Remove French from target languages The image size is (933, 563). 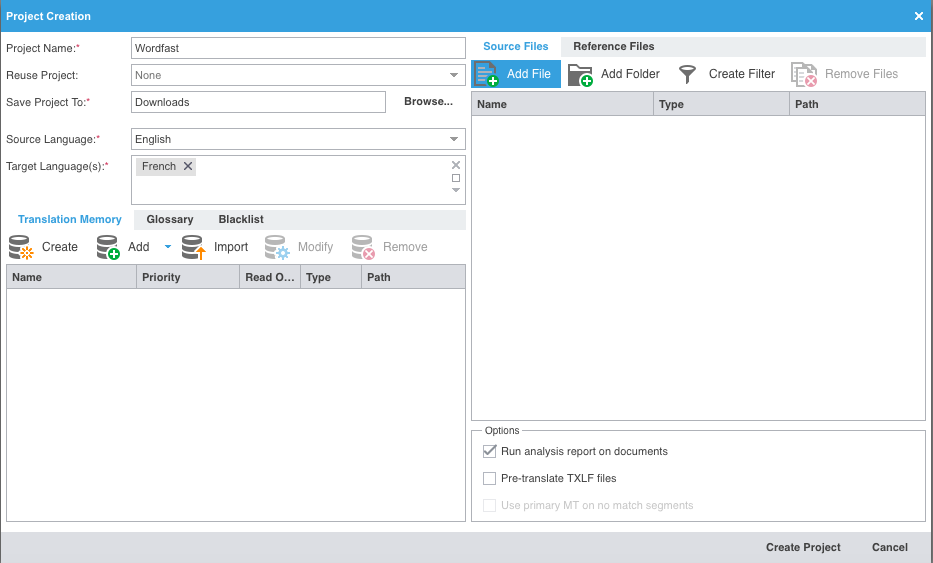click(187, 167)
